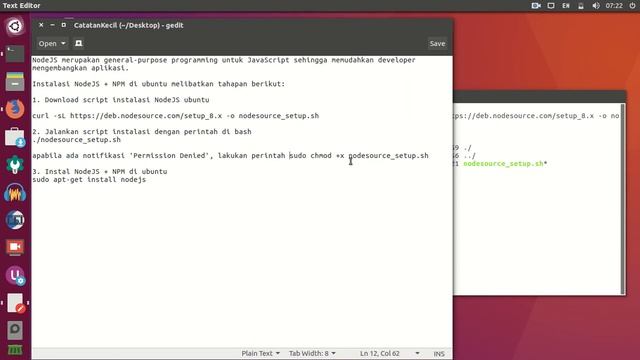Click line '2. Jalankan script instalasi dengan perintah'
This screenshot has height=360, width=640.
(x=142, y=132)
